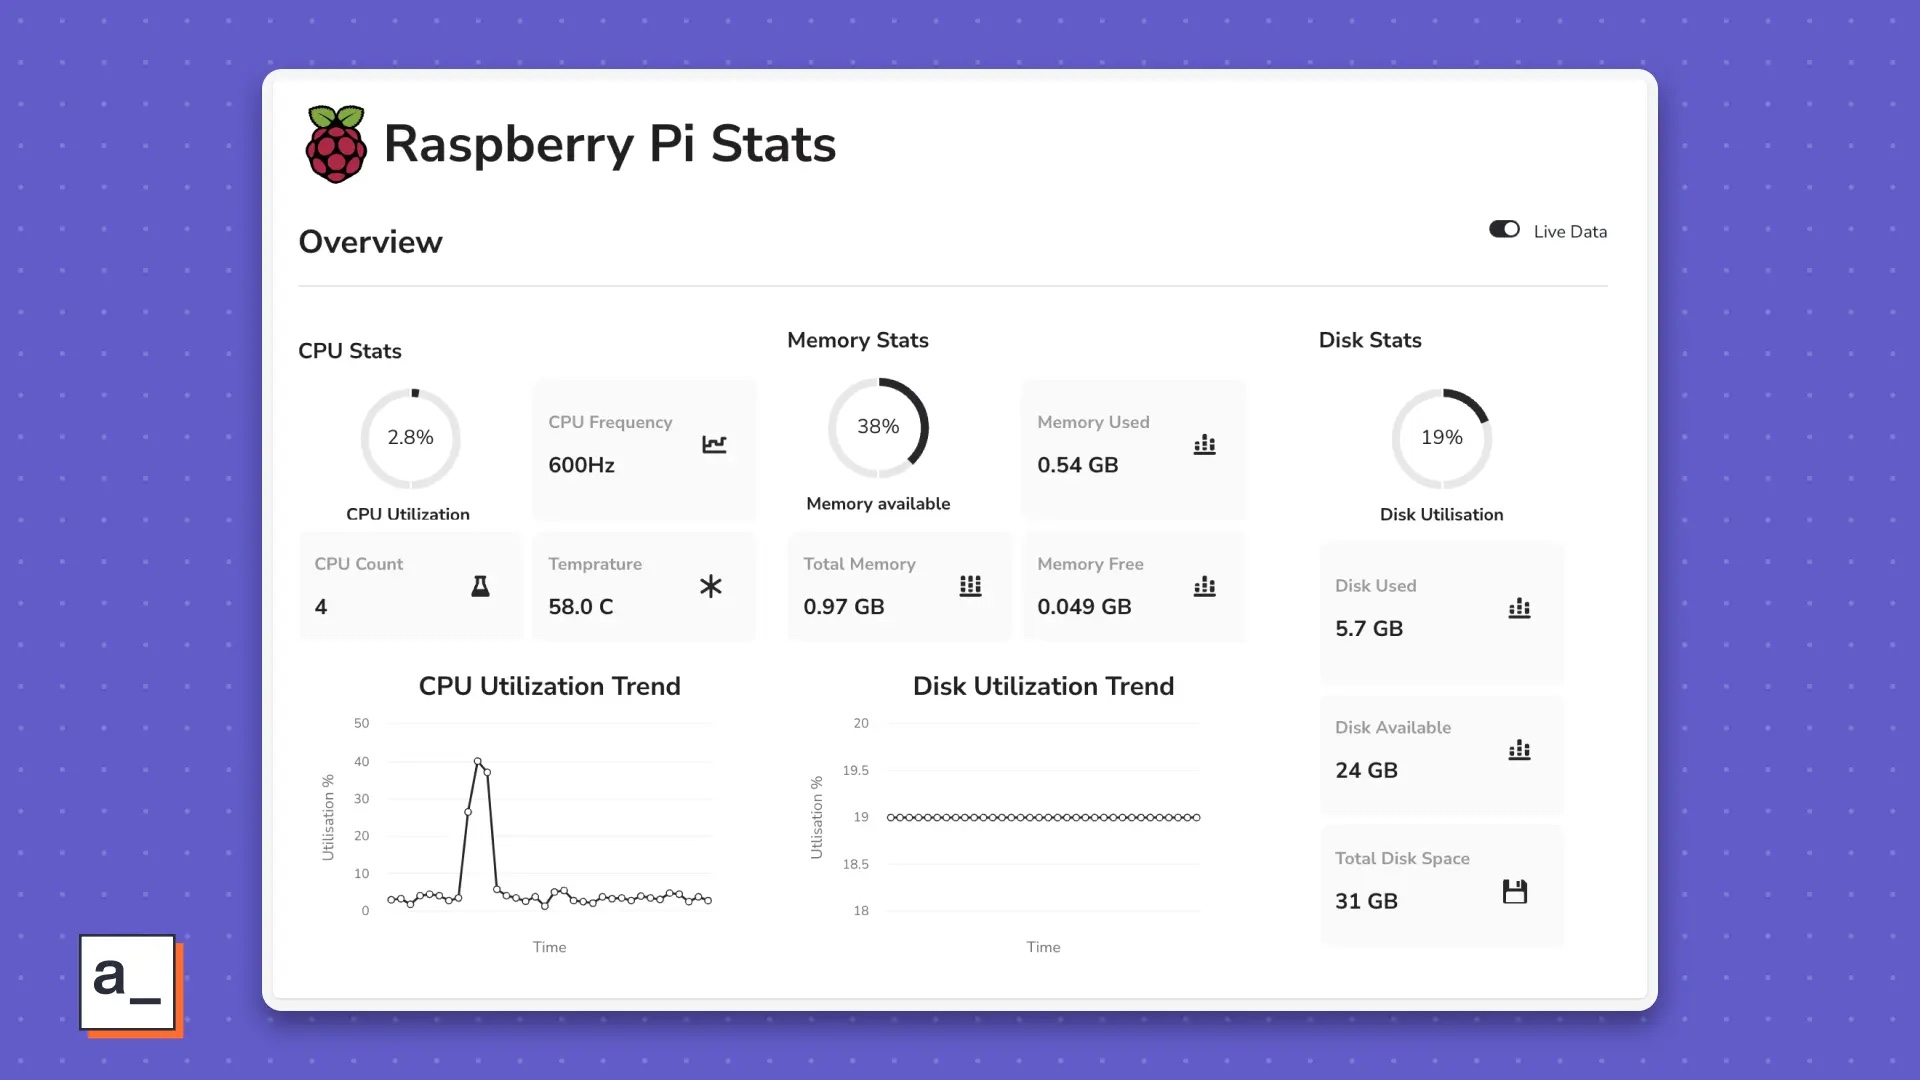The height and width of the screenshot is (1080, 1920).
Task: Click the Raspberry Pi Stats header
Action: click(611, 144)
